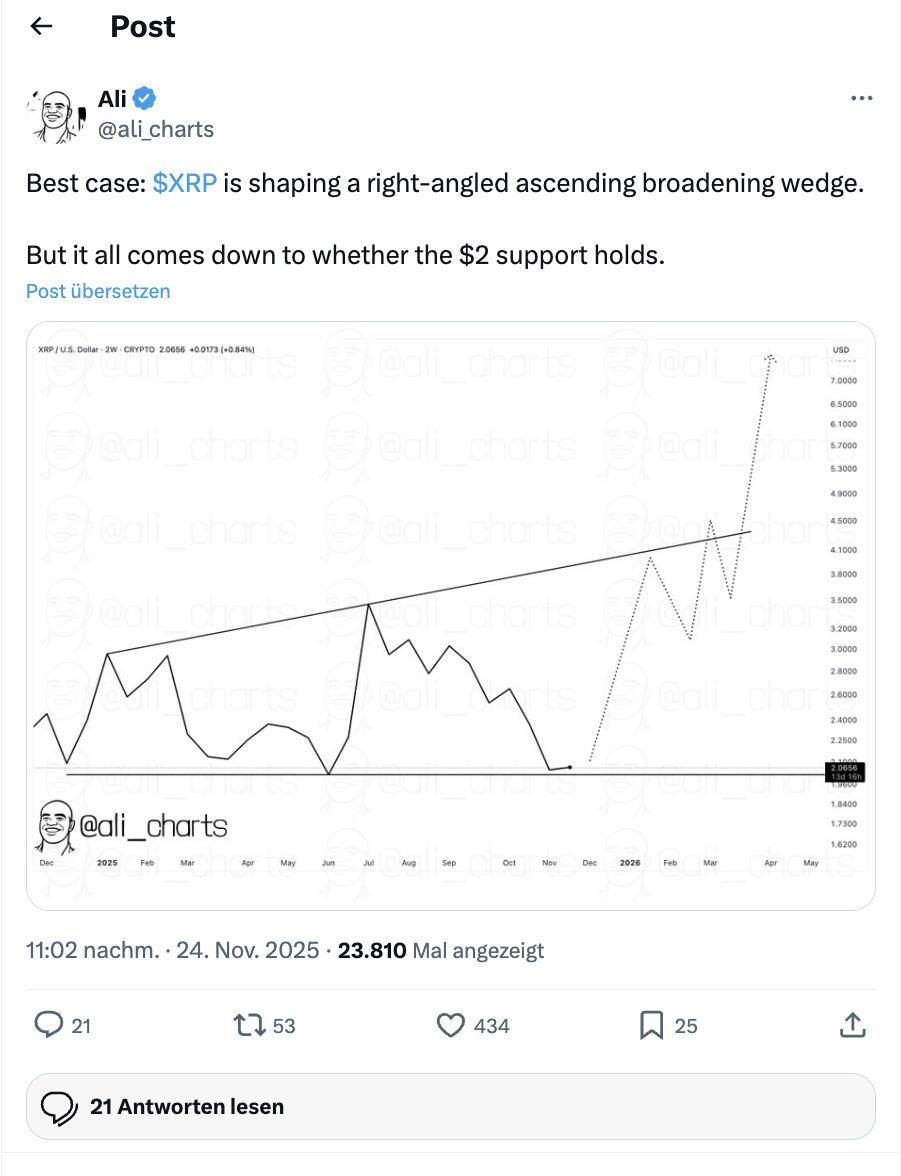The width and height of the screenshot is (901, 1176).
Task: Click the '23.810 Mal angezeigt' view count
Action: click(441, 950)
